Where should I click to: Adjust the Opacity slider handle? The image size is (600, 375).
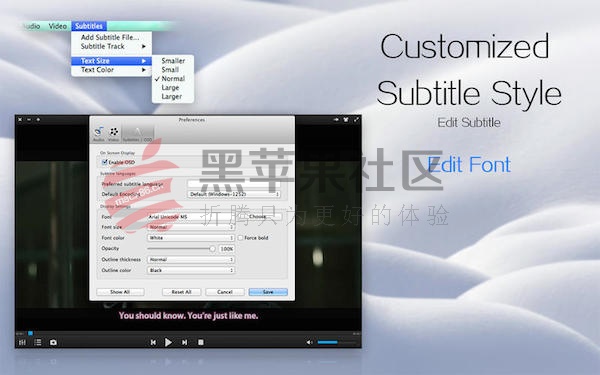pyautogui.click(x=212, y=249)
